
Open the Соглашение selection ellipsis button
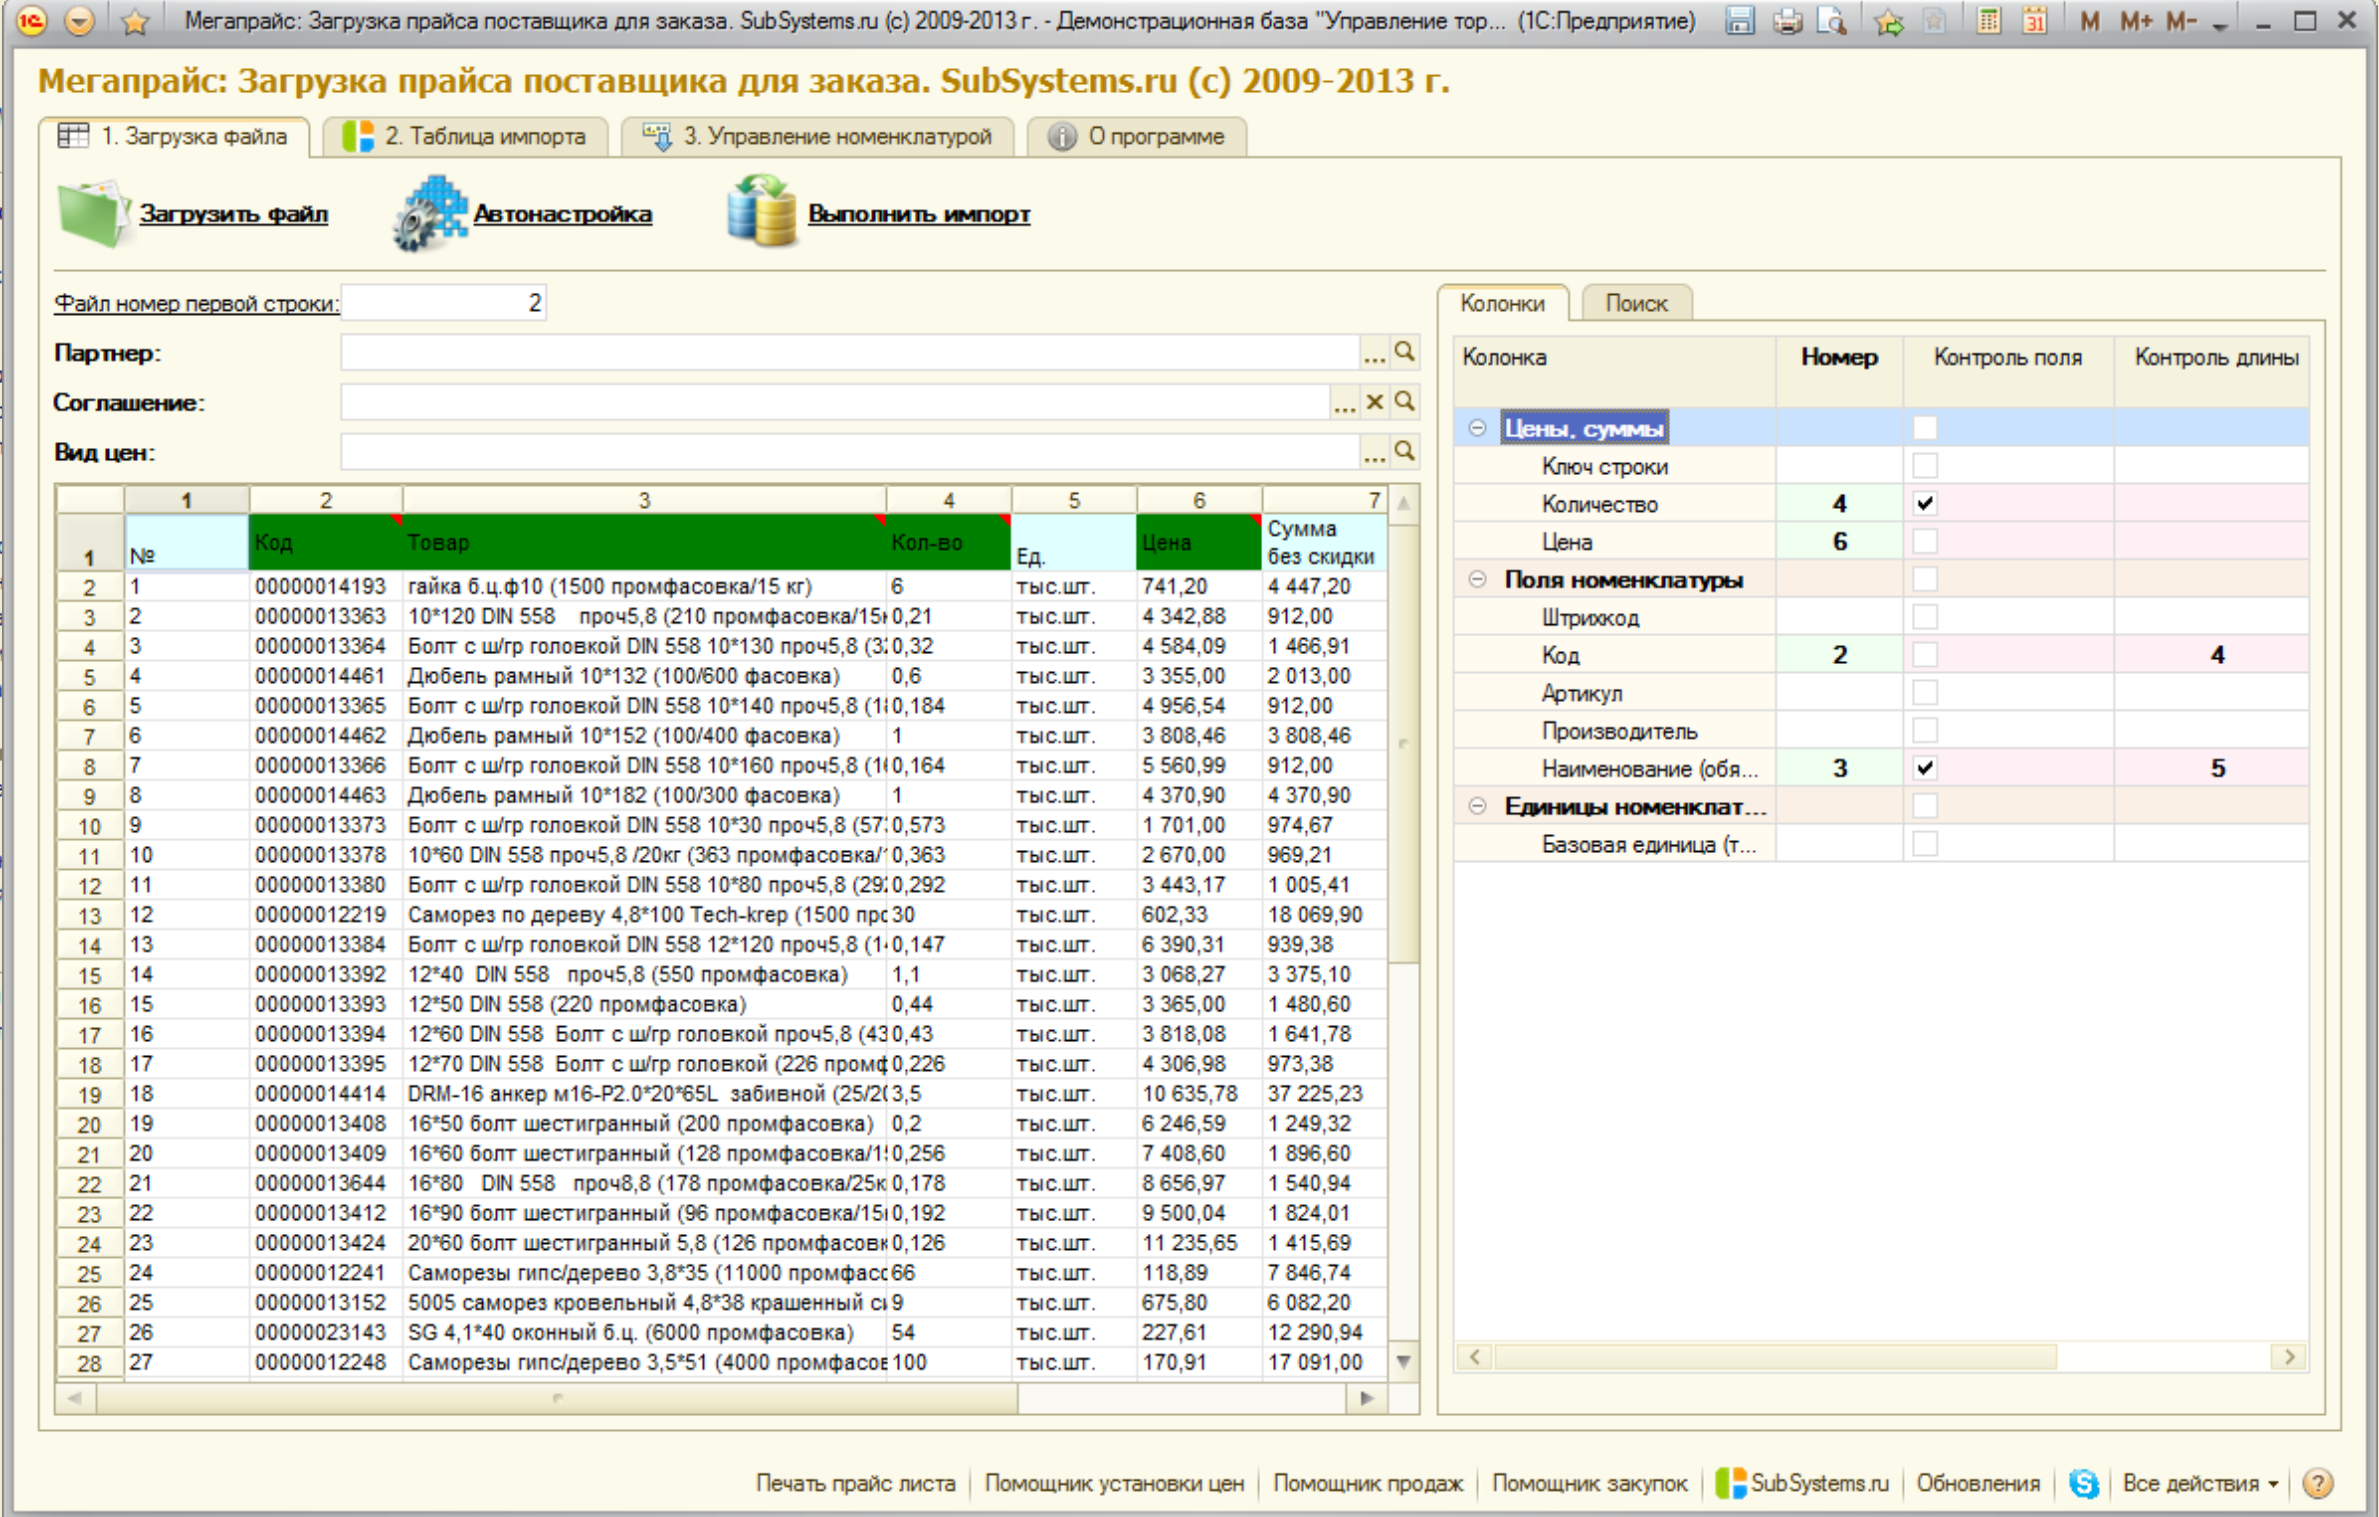pyautogui.click(x=1344, y=403)
